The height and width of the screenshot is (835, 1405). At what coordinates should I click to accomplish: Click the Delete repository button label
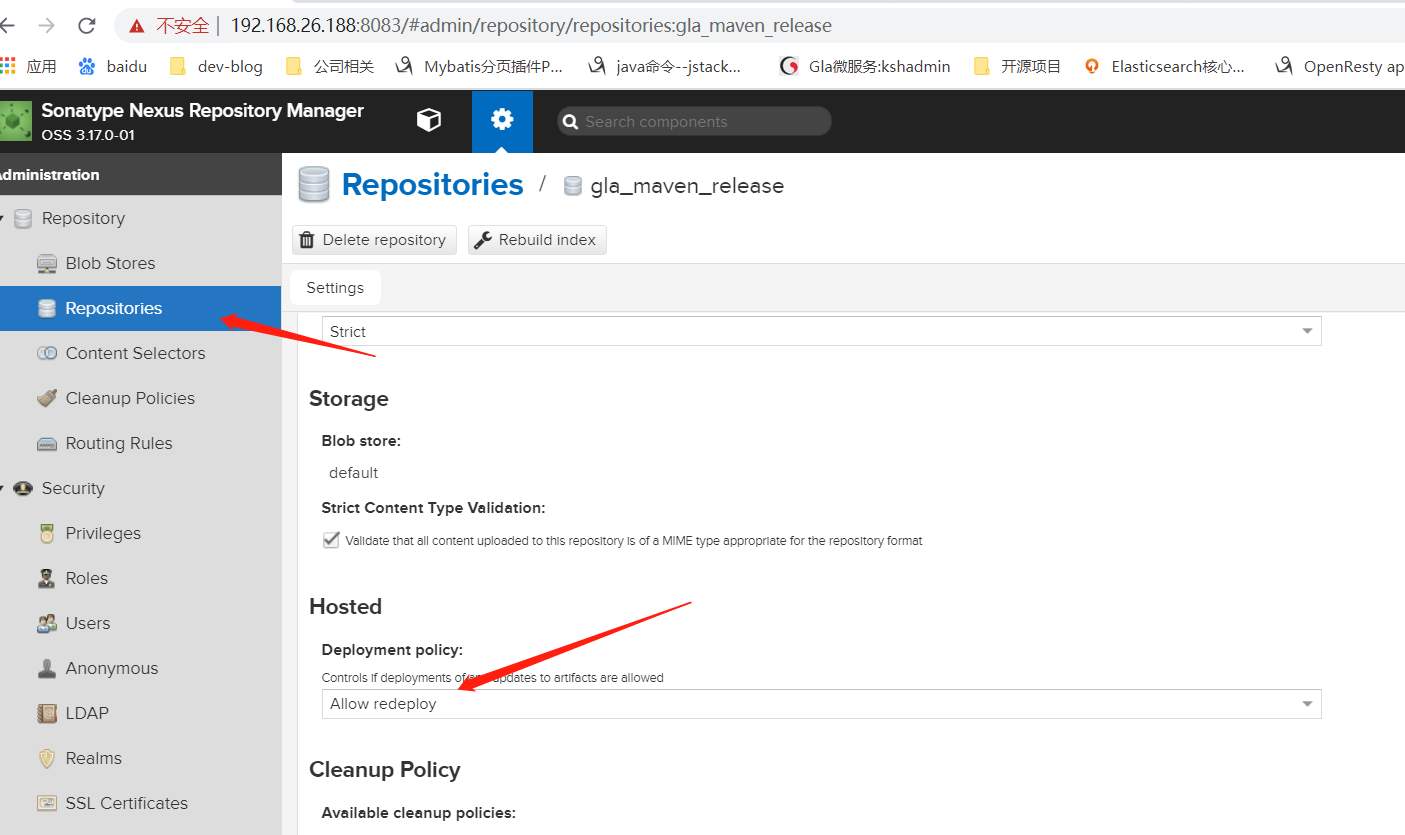point(384,240)
